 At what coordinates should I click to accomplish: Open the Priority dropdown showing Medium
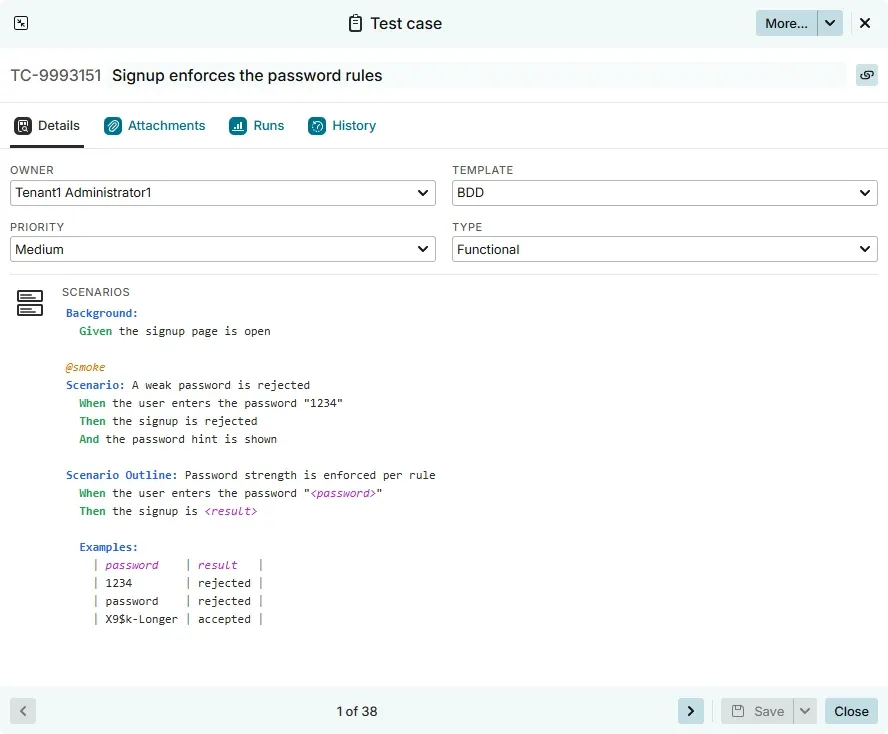[x=223, y=249]
